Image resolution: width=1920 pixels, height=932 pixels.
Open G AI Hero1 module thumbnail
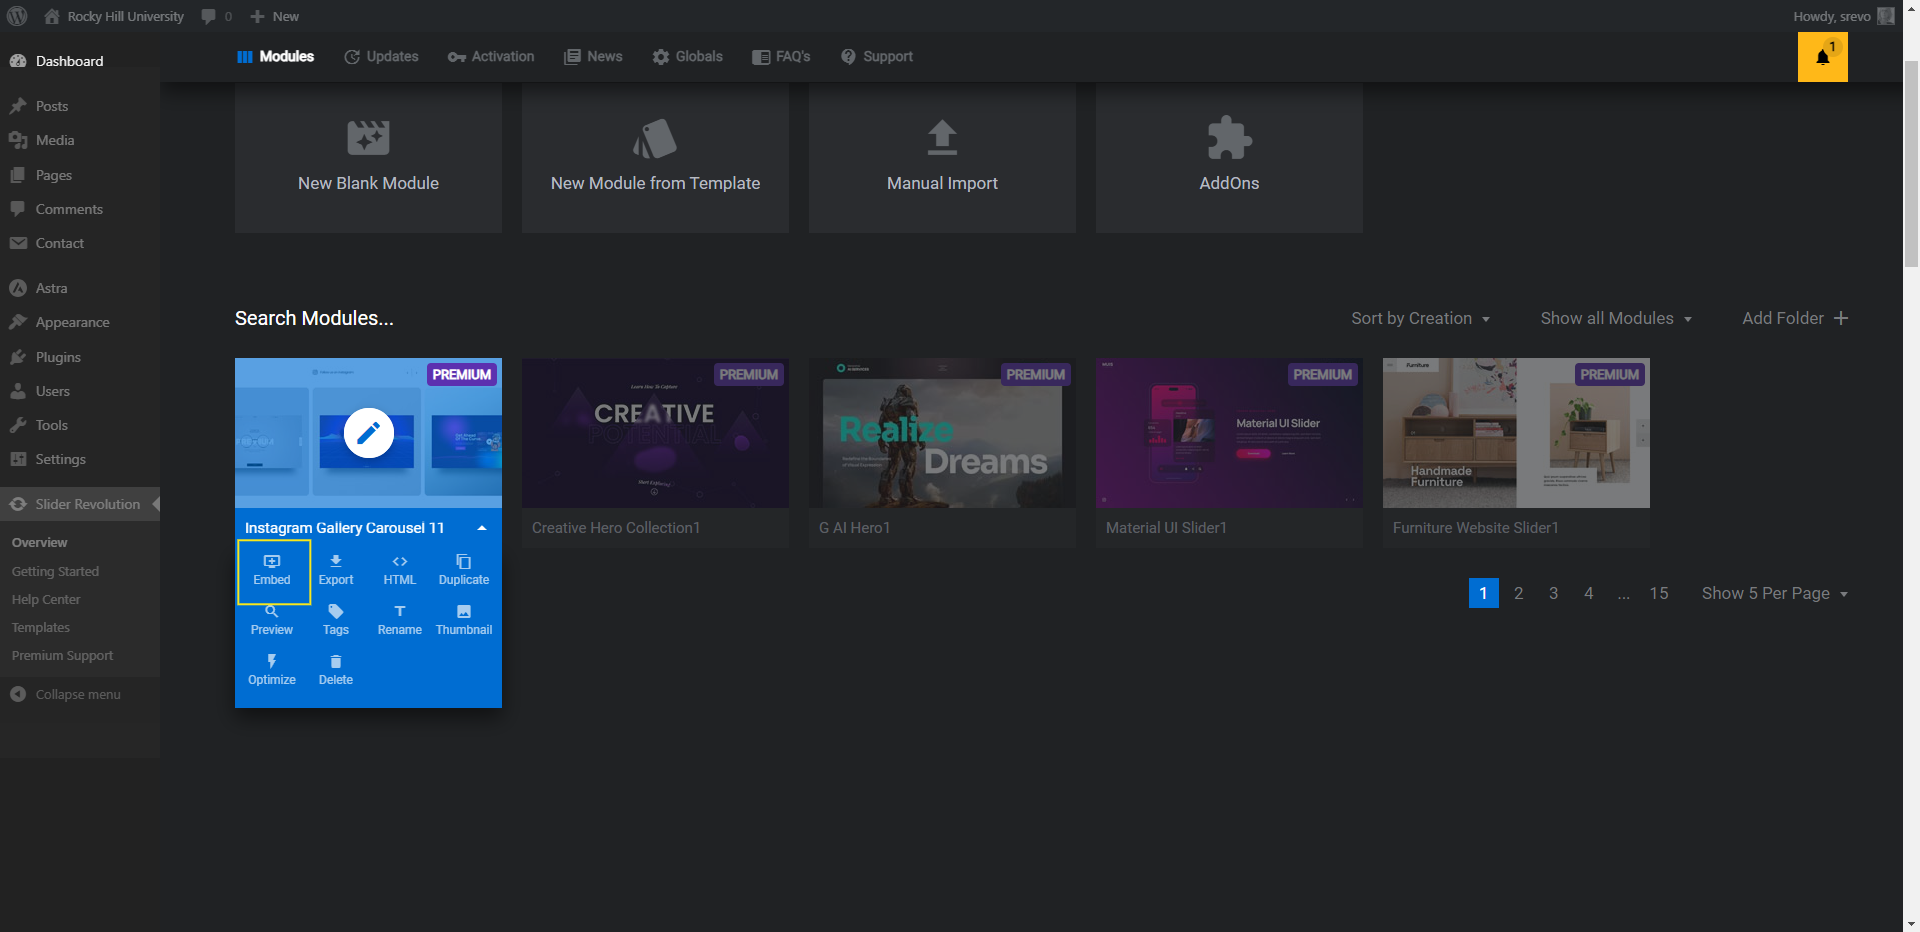tap(942, 433)
